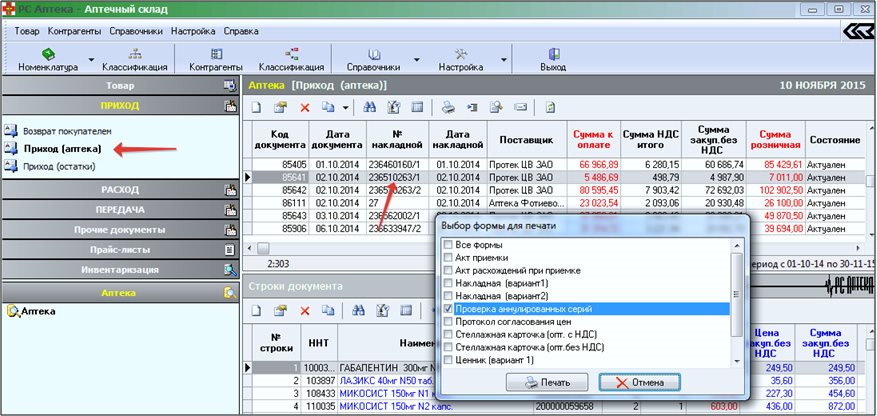The width and height of the screenshot is (877, 416).
Task: Tick the Акт приемки checkbox
Action: pos(448,257)
